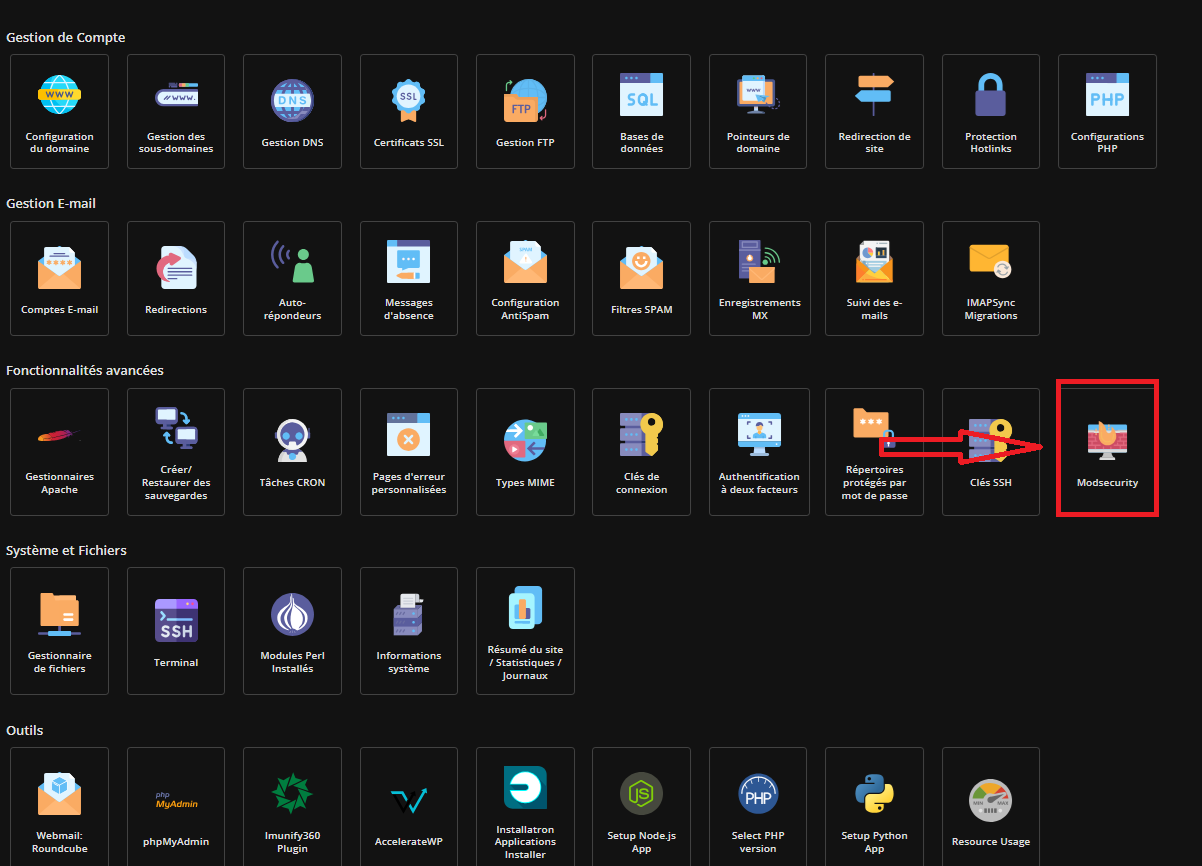Screen dimensions: 1202x866
Task: Launch the Gestion DNS tool
Action: [292, 111]
